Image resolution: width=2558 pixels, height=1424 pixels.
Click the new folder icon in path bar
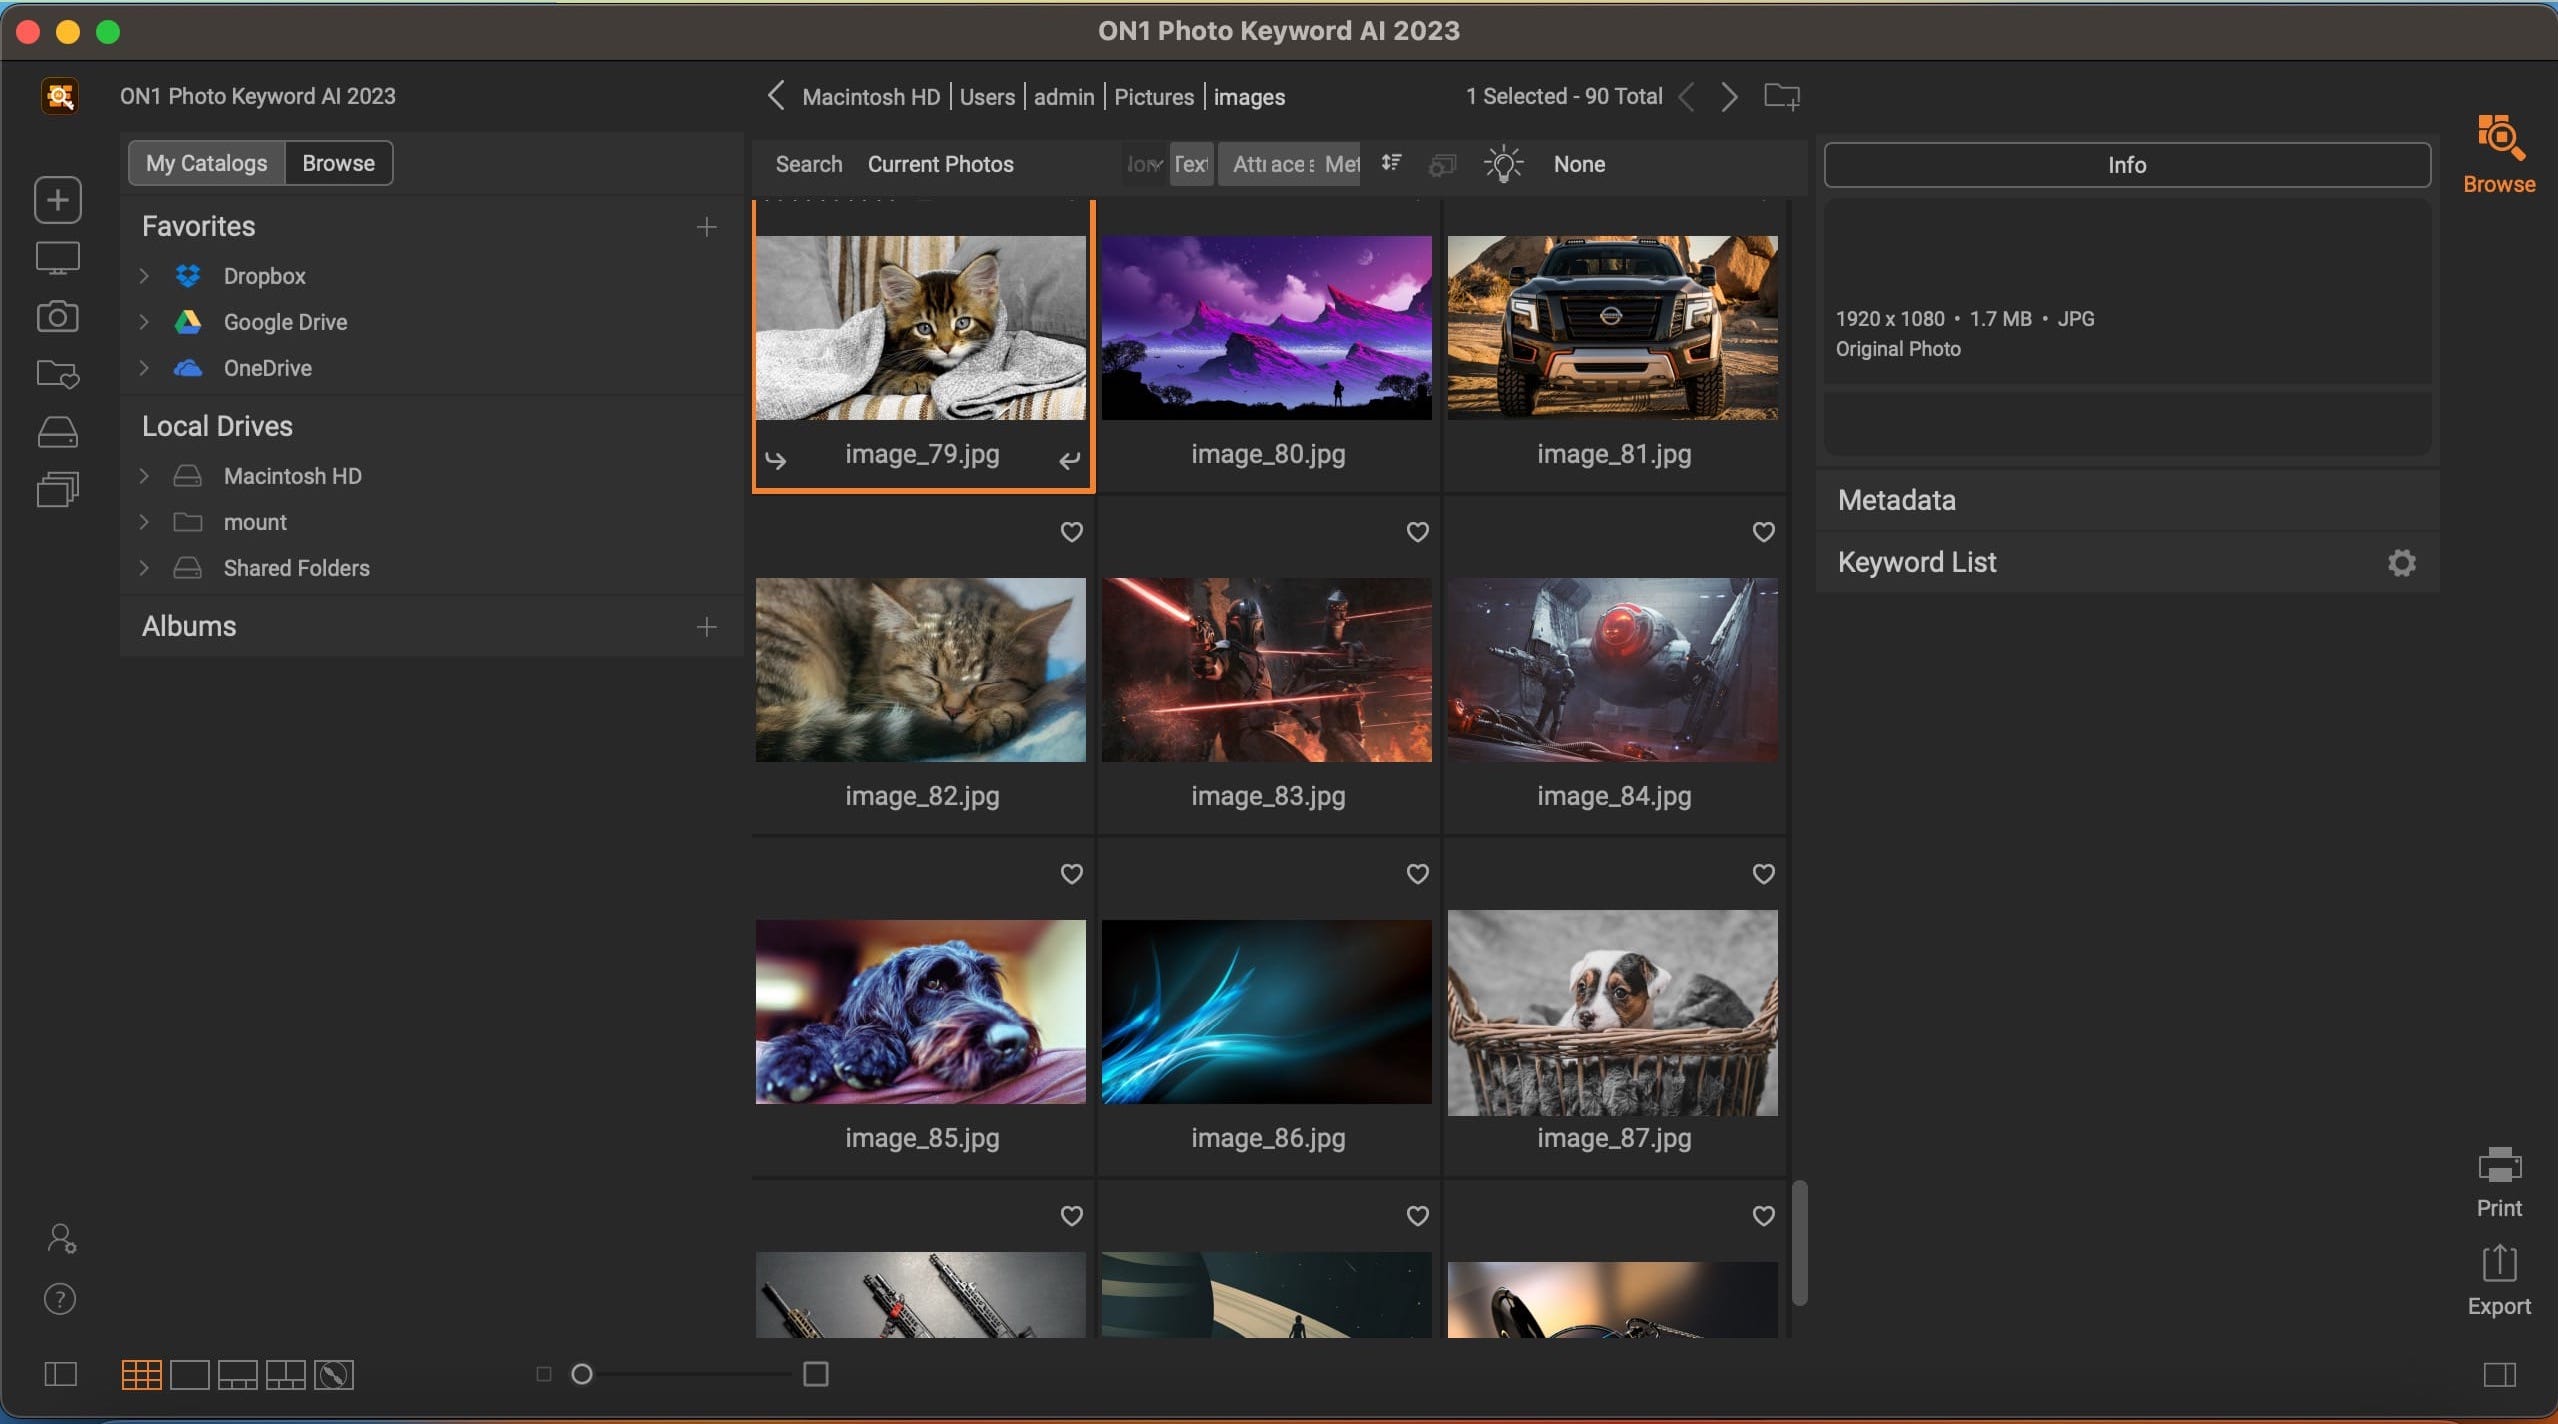coord(1781,96)
